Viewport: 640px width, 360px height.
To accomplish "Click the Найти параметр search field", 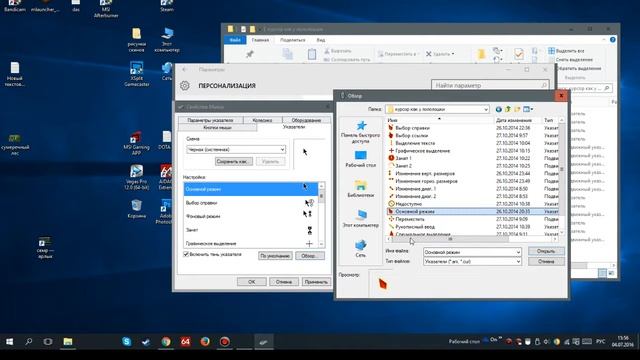I will point(490,85).
